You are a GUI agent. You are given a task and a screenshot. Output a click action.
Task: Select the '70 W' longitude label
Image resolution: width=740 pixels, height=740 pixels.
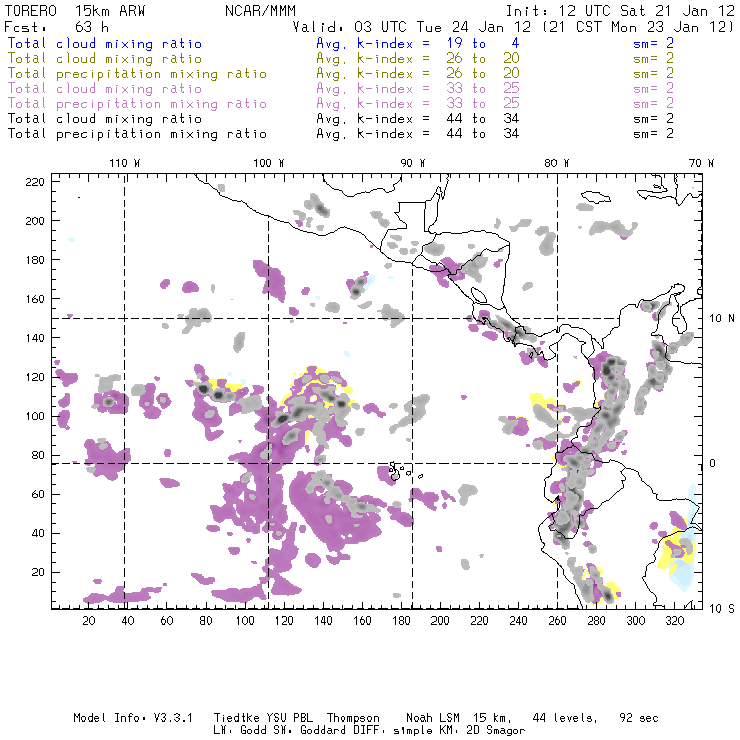point(701,163)
